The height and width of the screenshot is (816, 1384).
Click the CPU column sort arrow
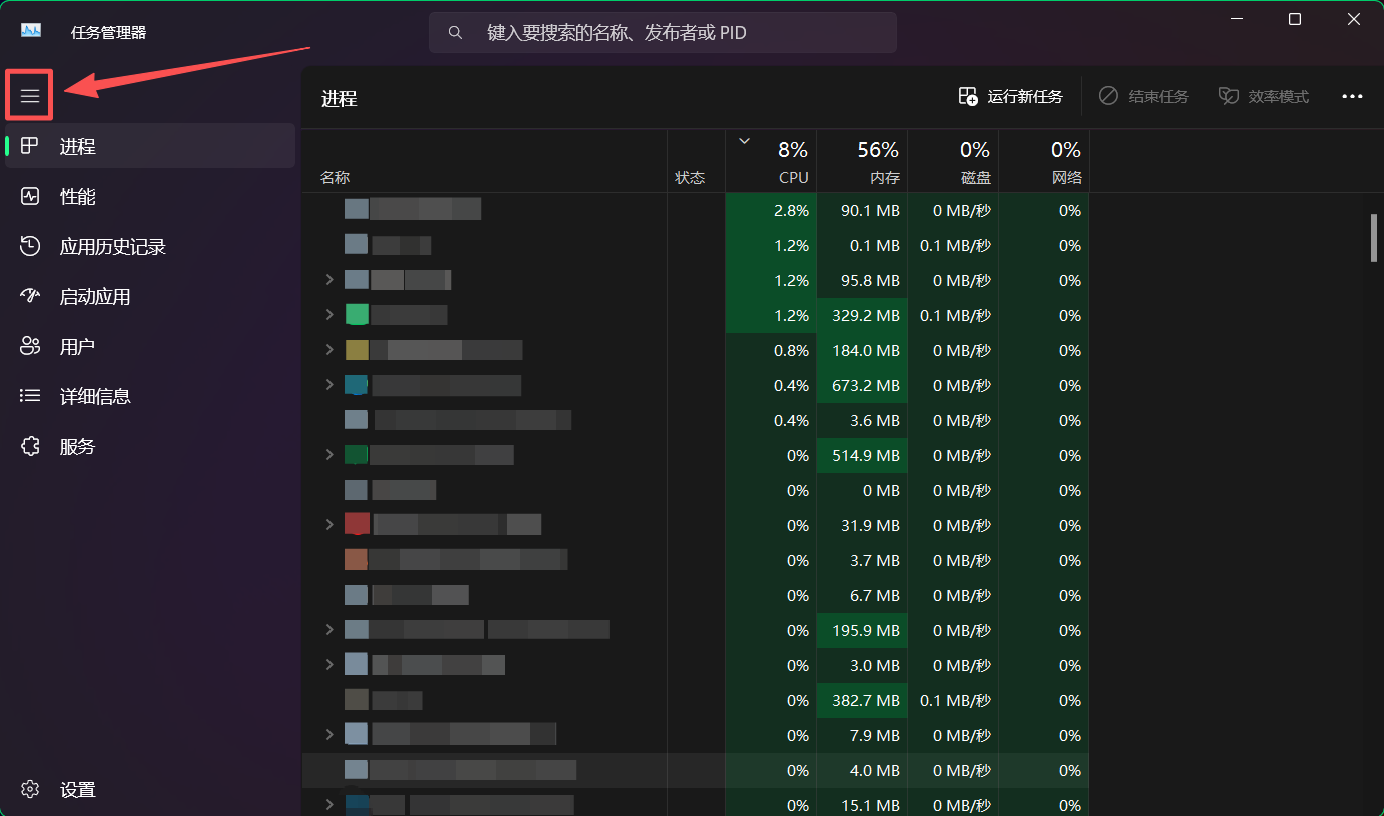(x=744, y=141)
